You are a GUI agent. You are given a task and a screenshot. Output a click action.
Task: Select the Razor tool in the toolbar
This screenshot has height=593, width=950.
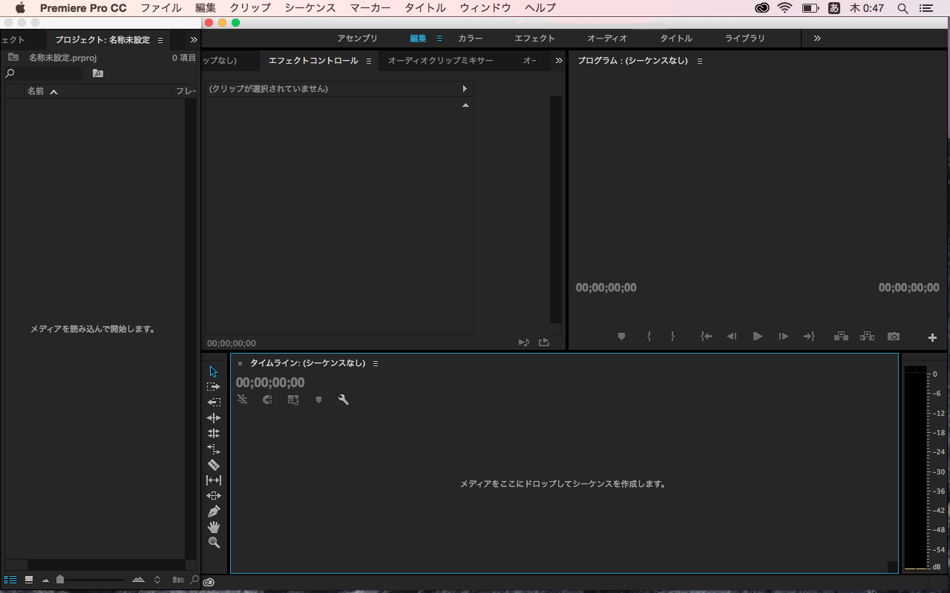click(x=213, y=465)
